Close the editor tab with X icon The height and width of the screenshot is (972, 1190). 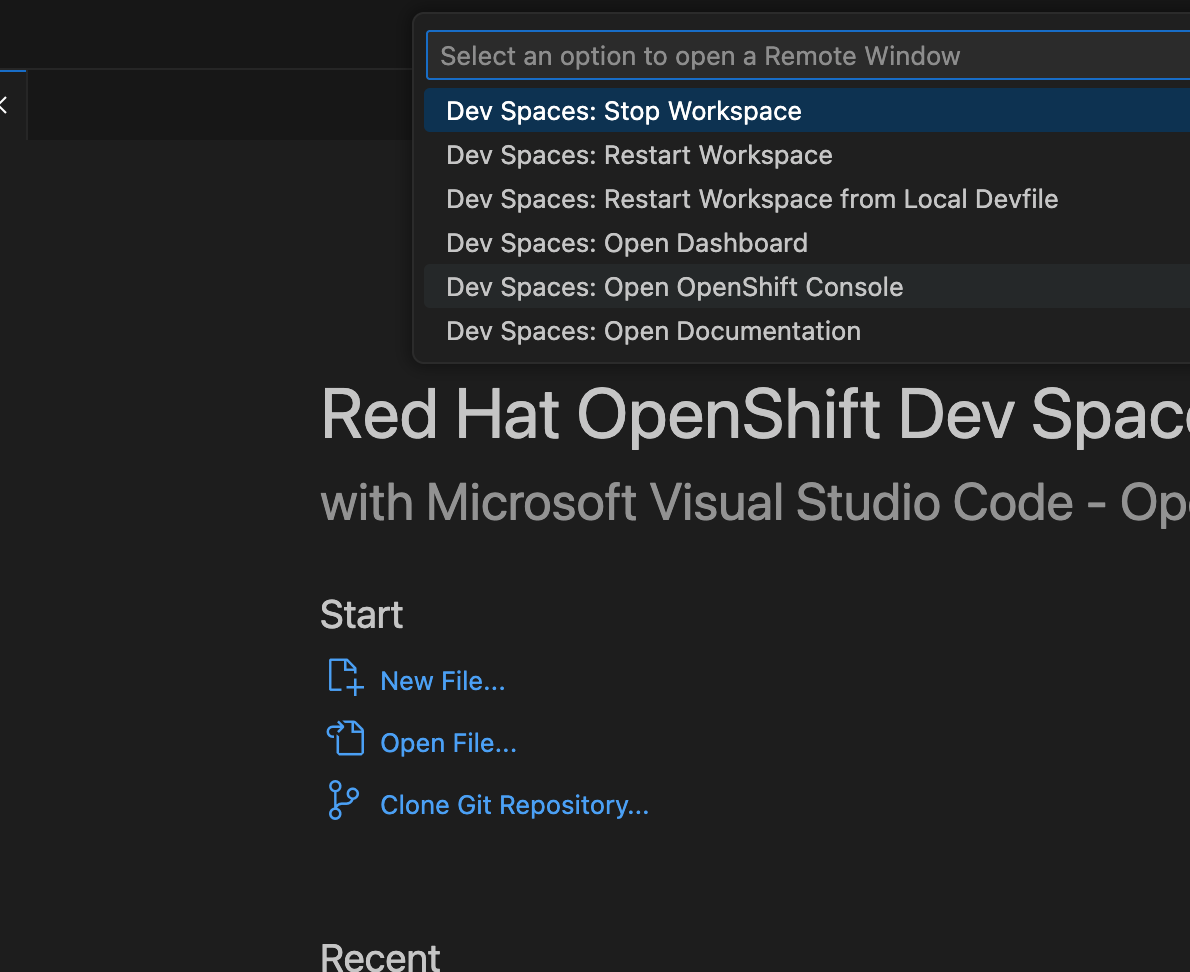click(3, 105)
